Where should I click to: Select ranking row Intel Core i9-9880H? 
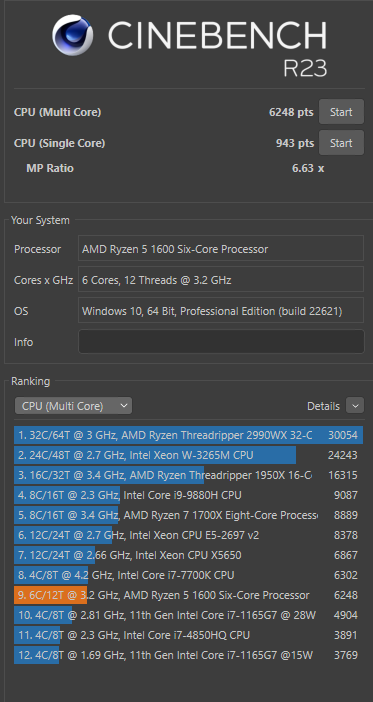[188, 495]
